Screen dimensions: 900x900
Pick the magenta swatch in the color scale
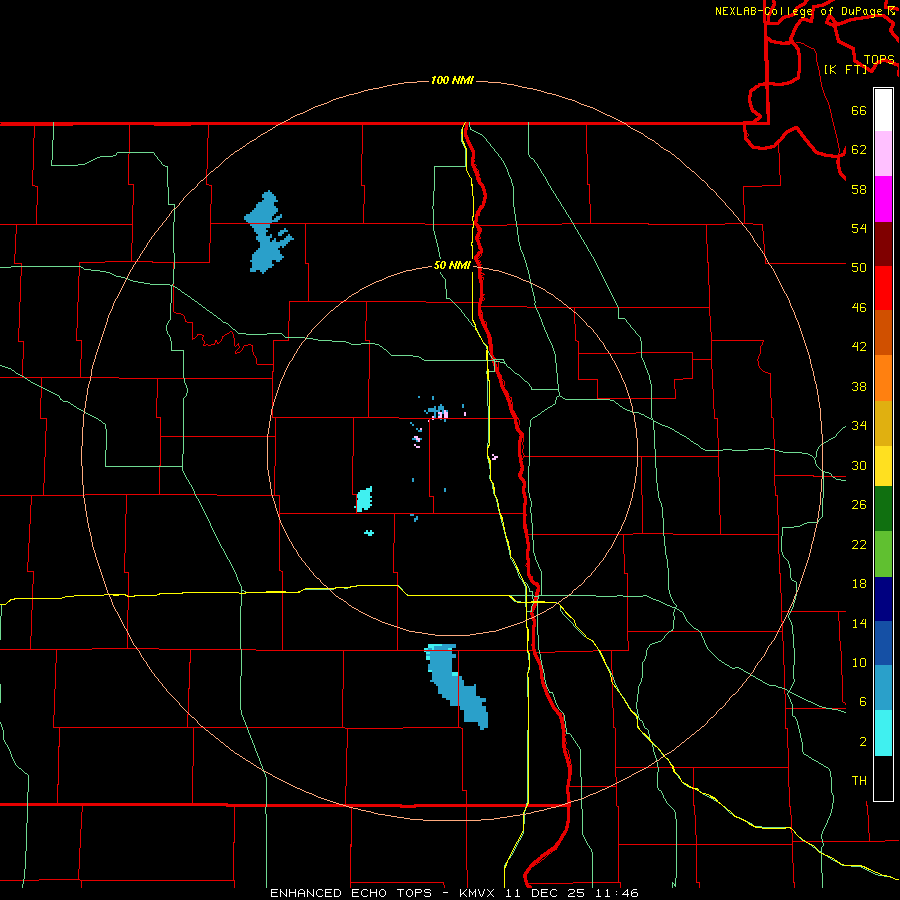pos(883,199)
